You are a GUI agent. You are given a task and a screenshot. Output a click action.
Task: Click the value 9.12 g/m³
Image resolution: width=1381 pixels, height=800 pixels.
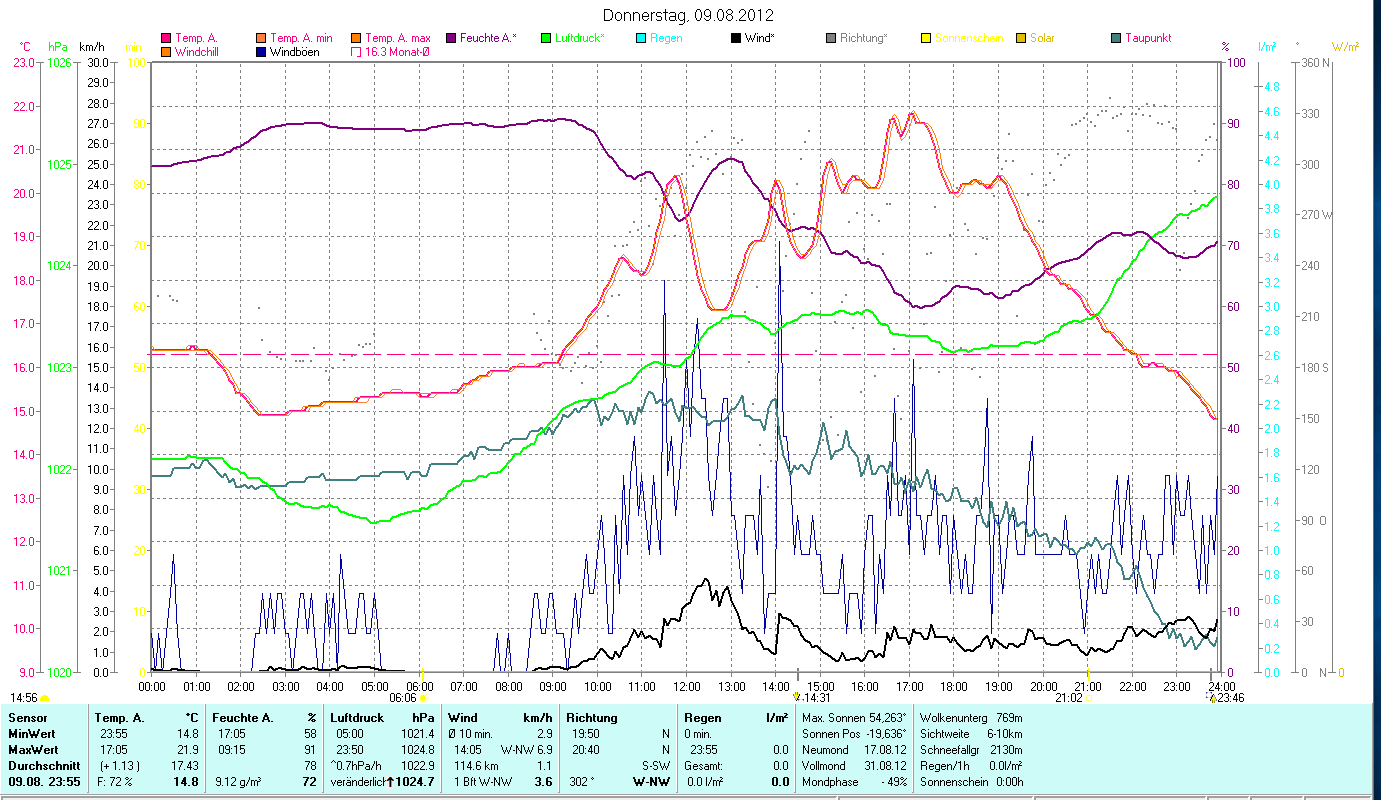(239, 781)
